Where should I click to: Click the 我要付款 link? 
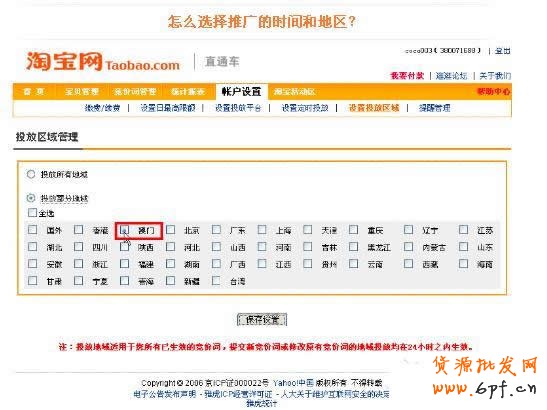point(407,76)
